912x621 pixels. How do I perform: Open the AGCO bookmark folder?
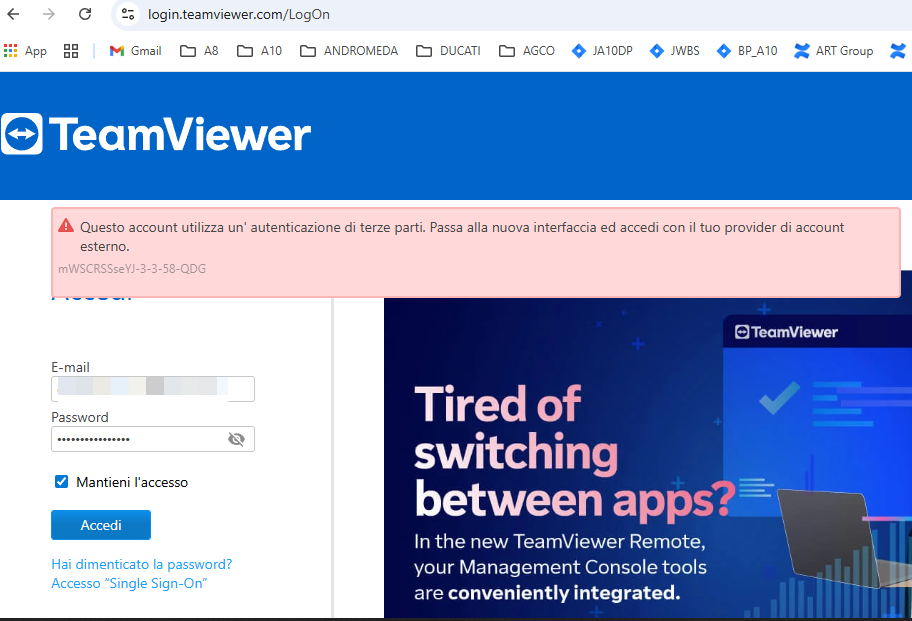pos(527,51)
